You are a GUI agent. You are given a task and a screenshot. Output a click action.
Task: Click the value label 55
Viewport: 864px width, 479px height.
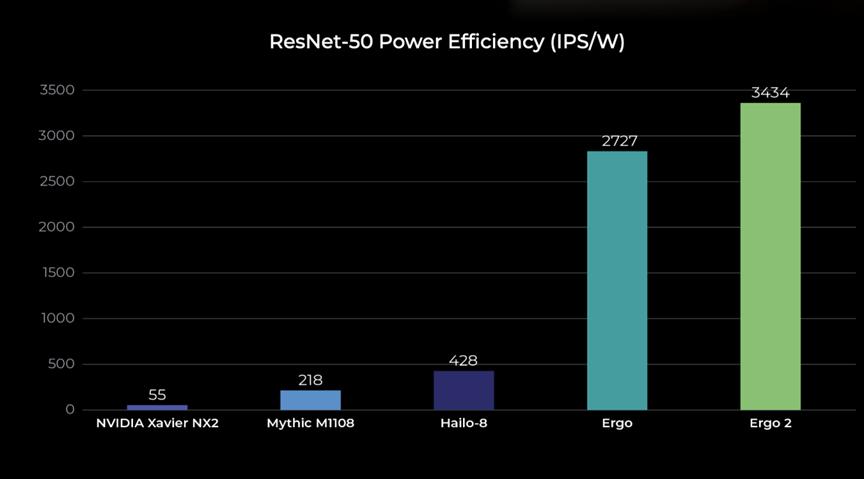point(157,395)
